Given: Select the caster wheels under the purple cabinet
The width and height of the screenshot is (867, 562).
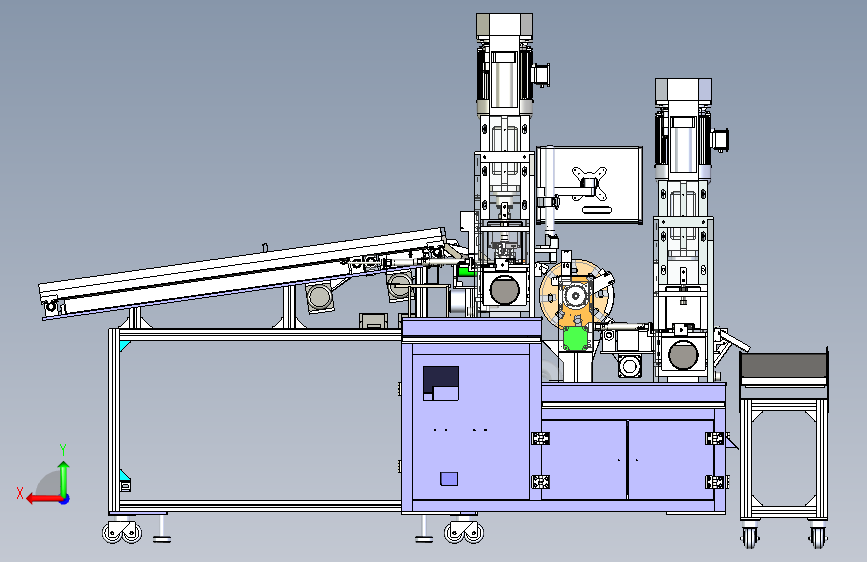Looking at the screenshot, I should [464, 532].
